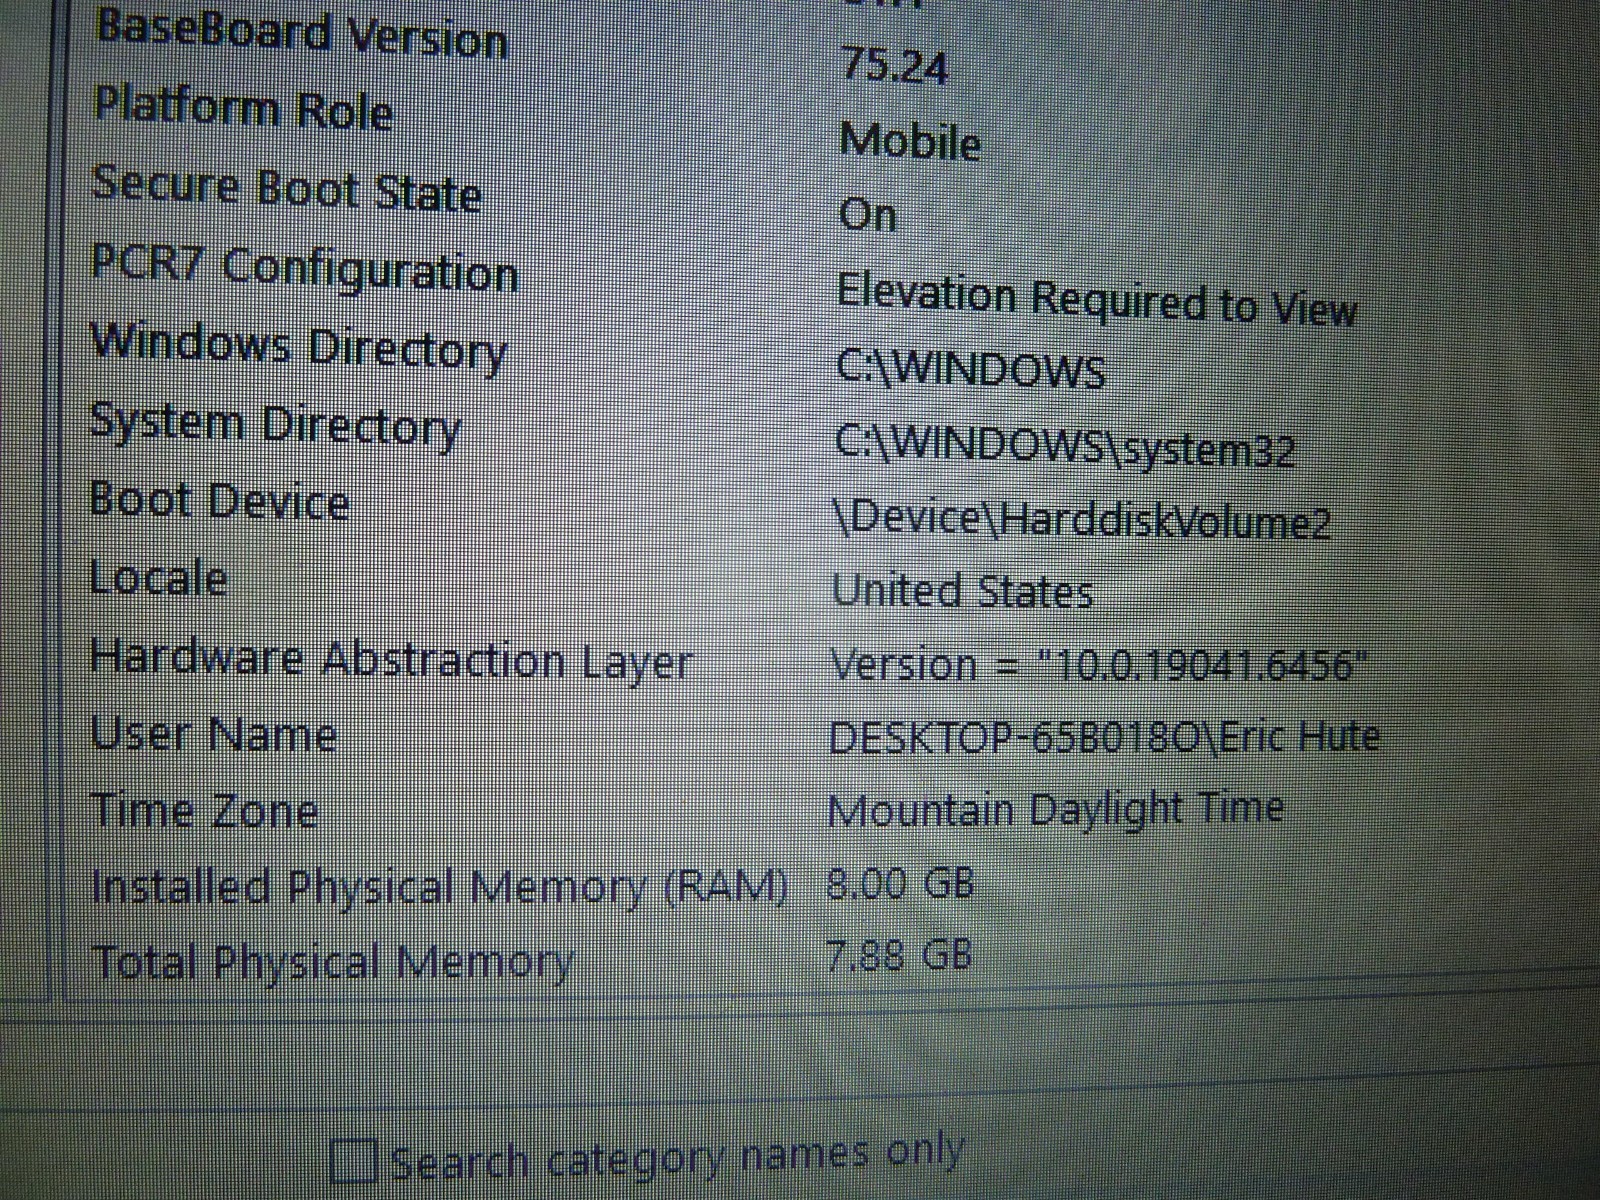Select the Windows Directory row label
This screenshot has height=1200, width=1600.
[x=299, y=348]
